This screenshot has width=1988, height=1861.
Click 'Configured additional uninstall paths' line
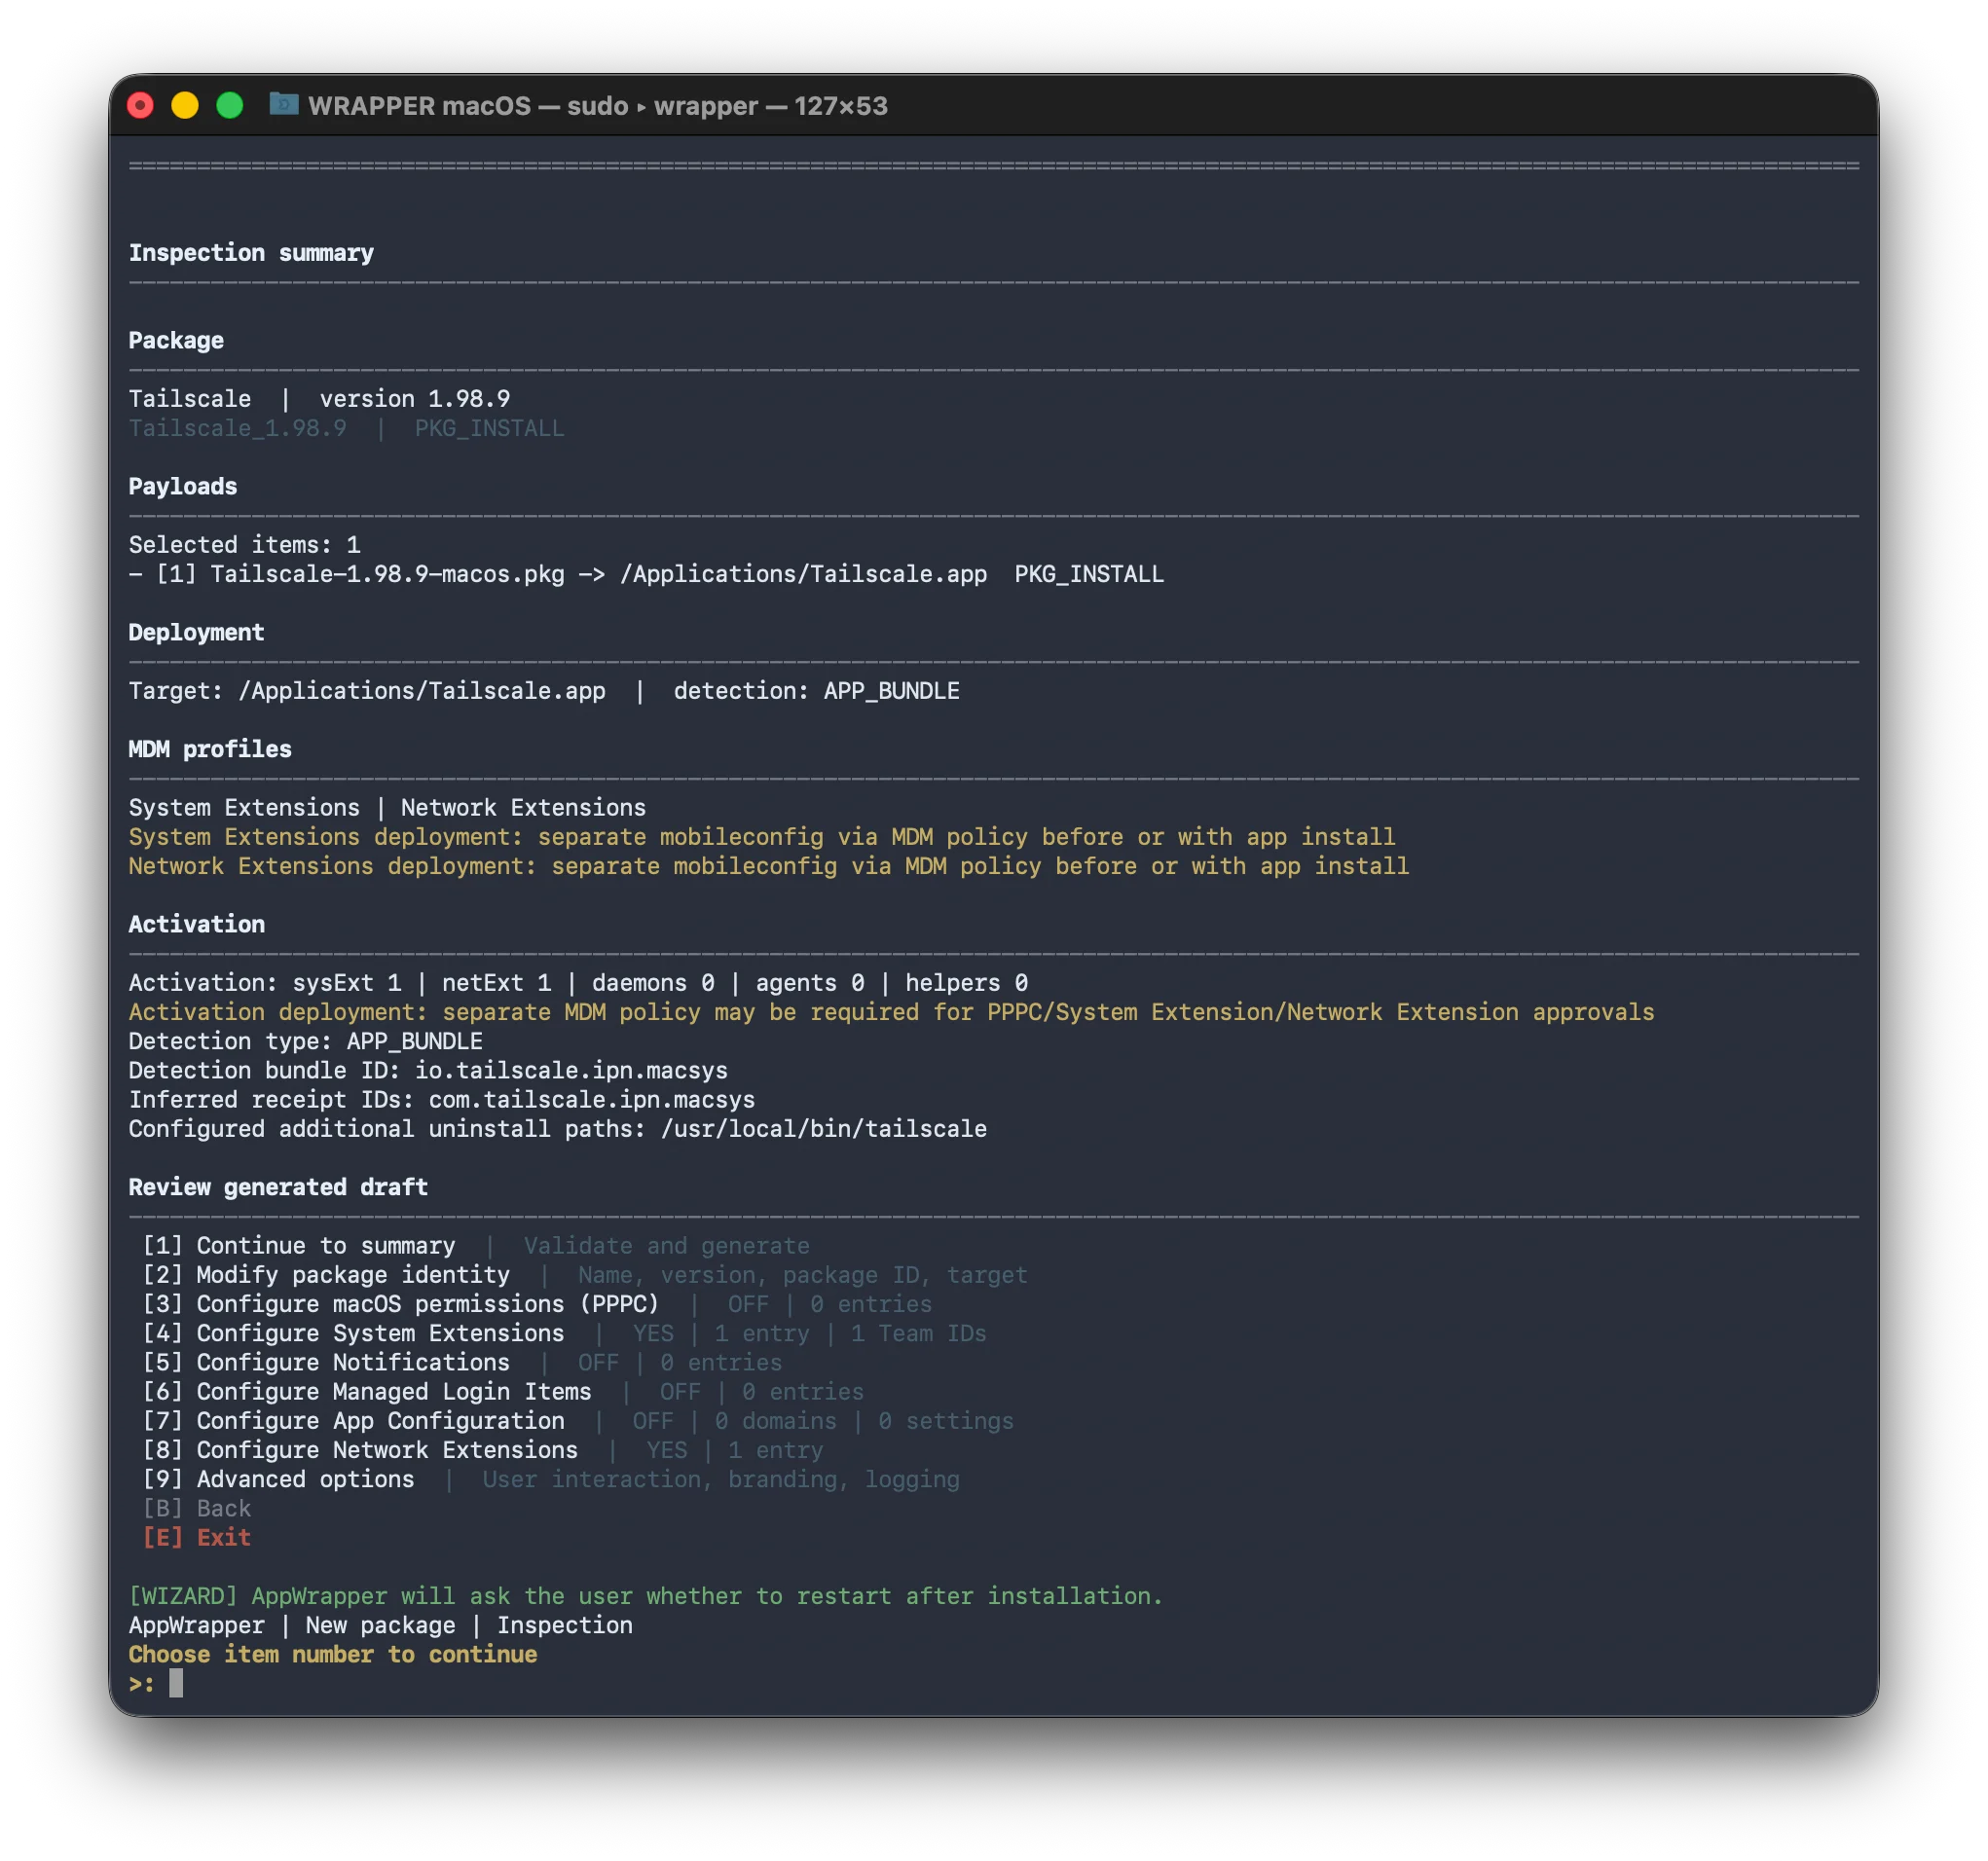tap(558, 1129)
